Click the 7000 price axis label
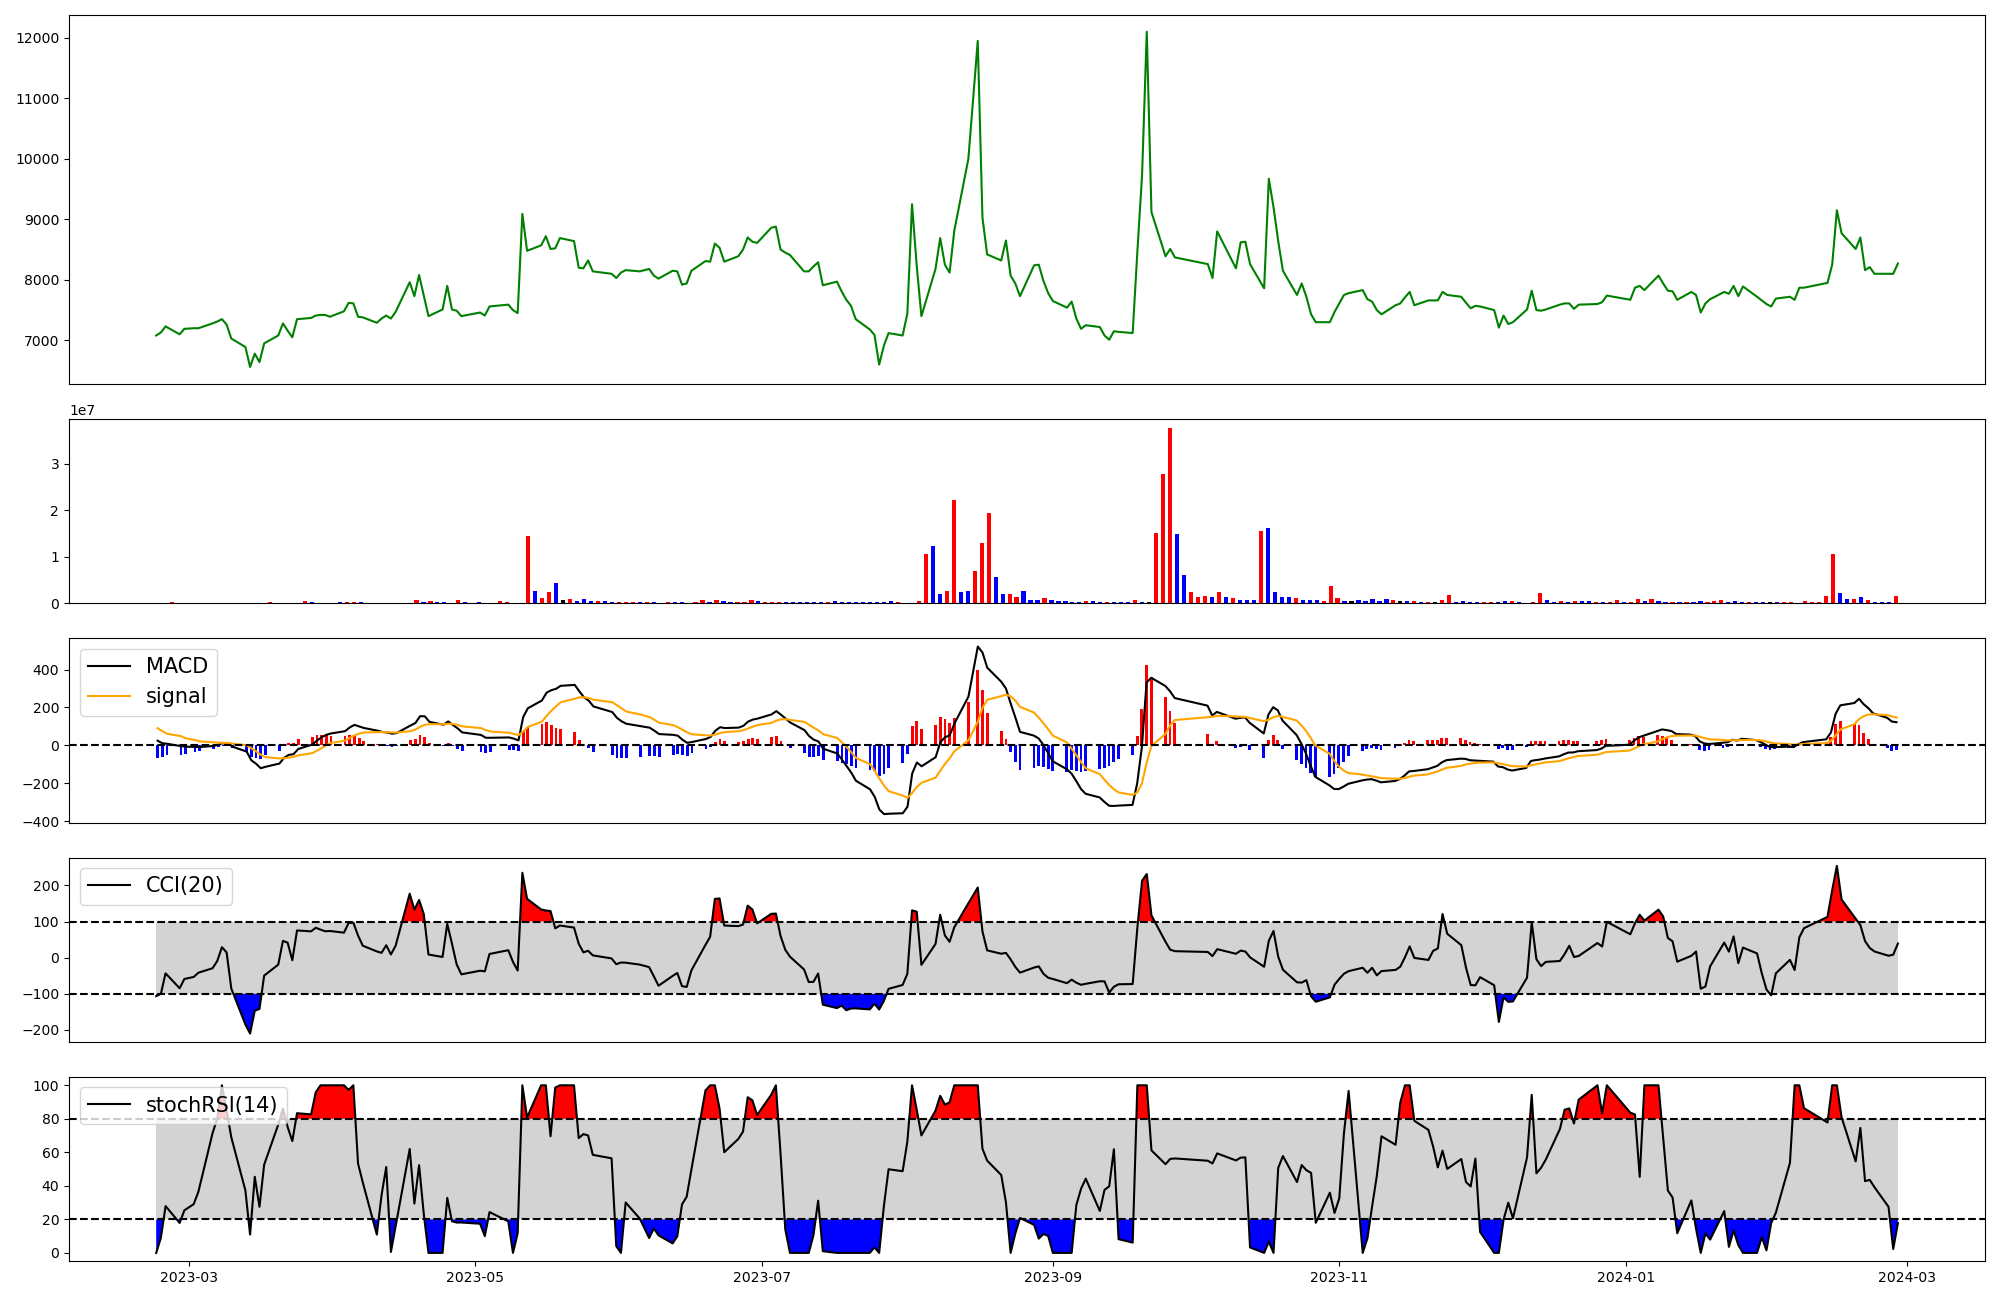The width and height of the screenshot is (2000, 1300). 41,341
